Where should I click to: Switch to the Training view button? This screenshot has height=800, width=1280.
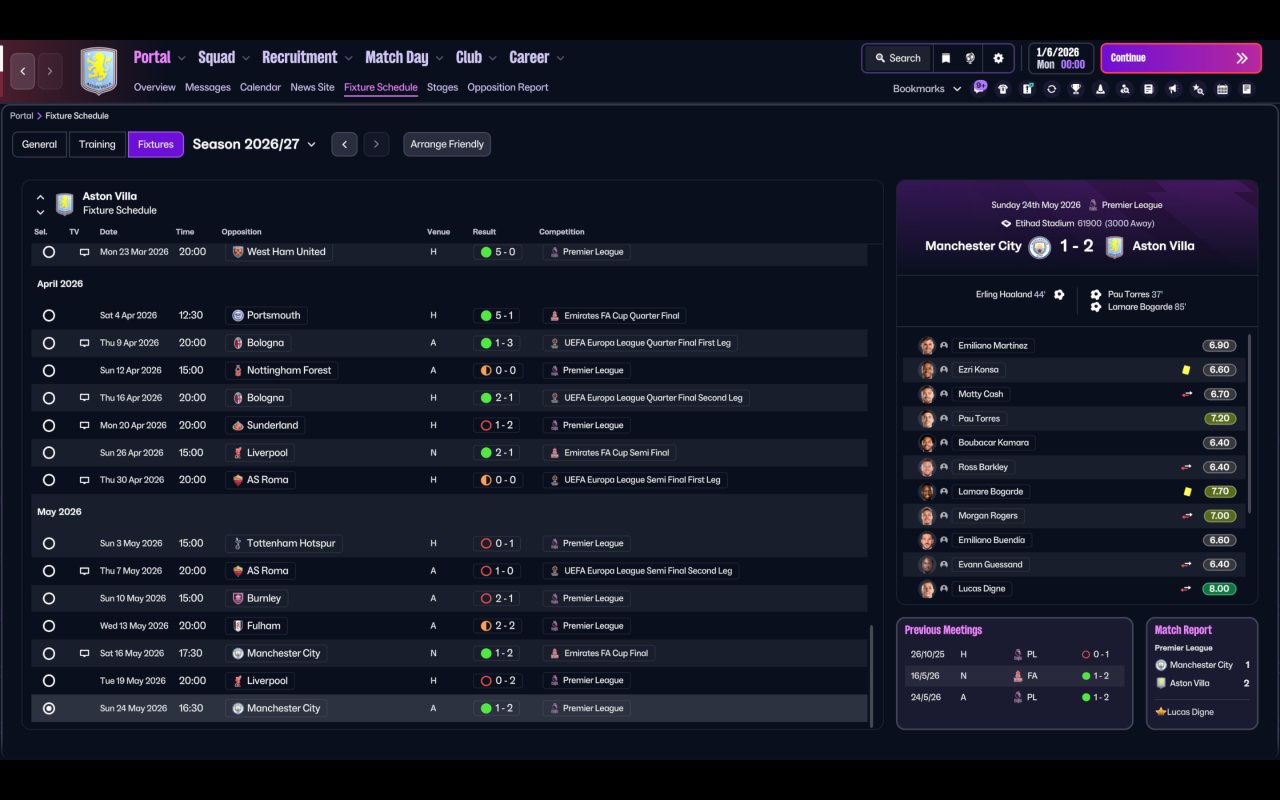pyautogui.click(x=97, y=144)
